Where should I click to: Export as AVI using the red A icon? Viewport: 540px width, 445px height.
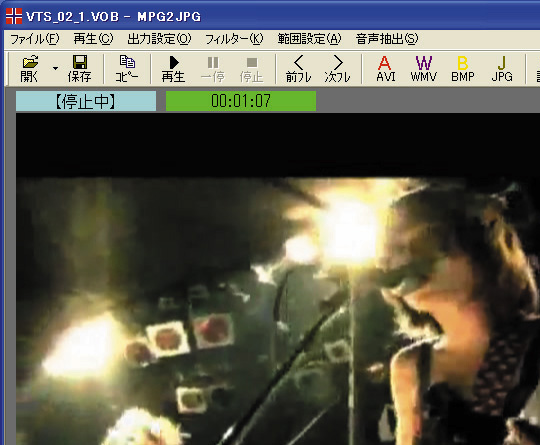point(385,69)
